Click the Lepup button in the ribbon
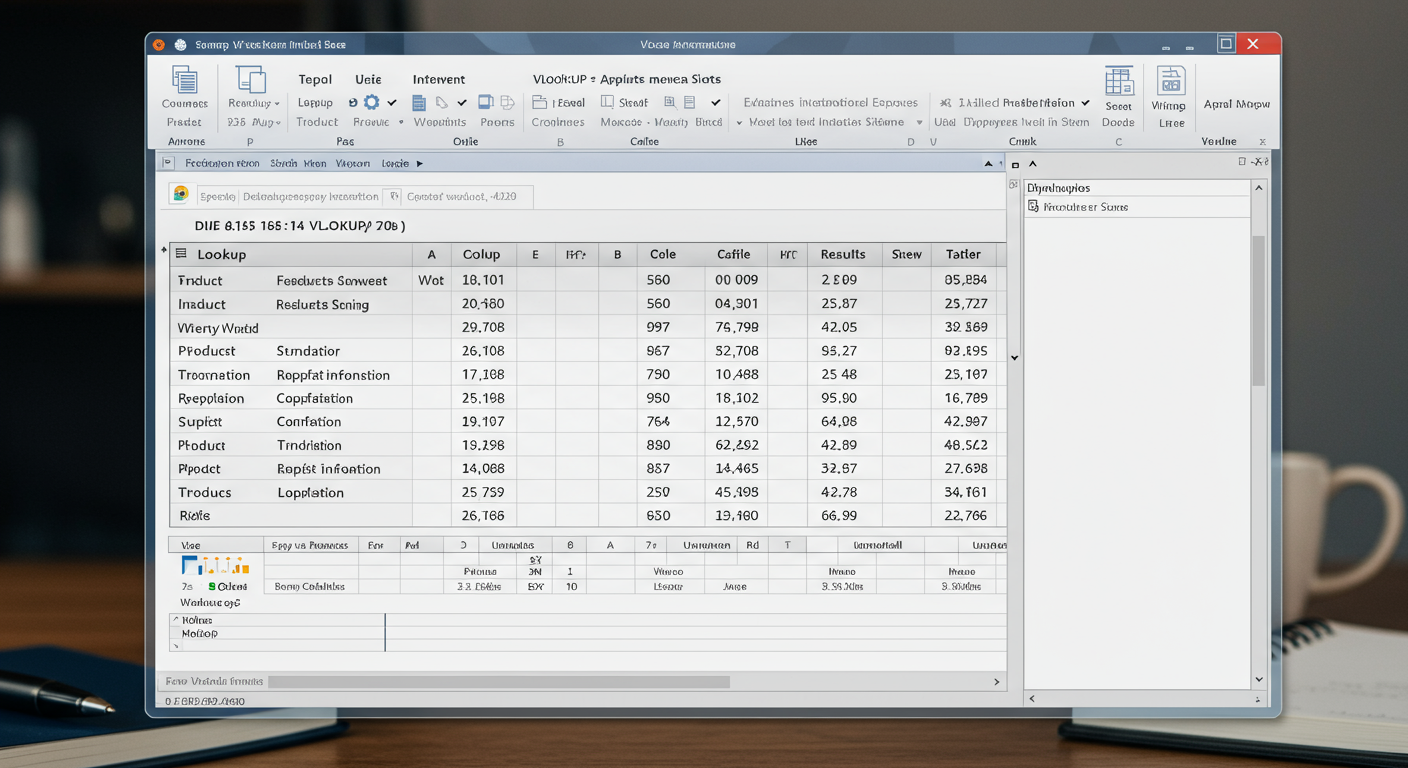Screen dimensions: 1408x768 point(315,103)
